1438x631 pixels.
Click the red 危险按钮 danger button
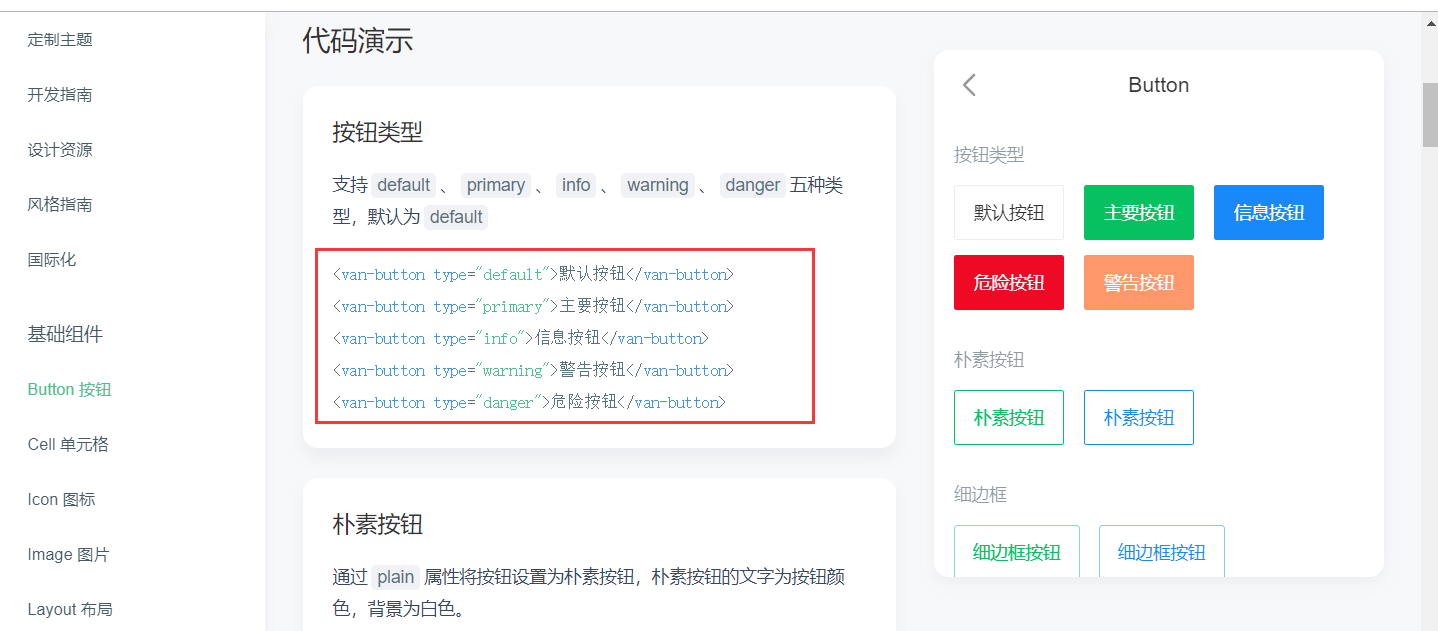point(1008,282)
